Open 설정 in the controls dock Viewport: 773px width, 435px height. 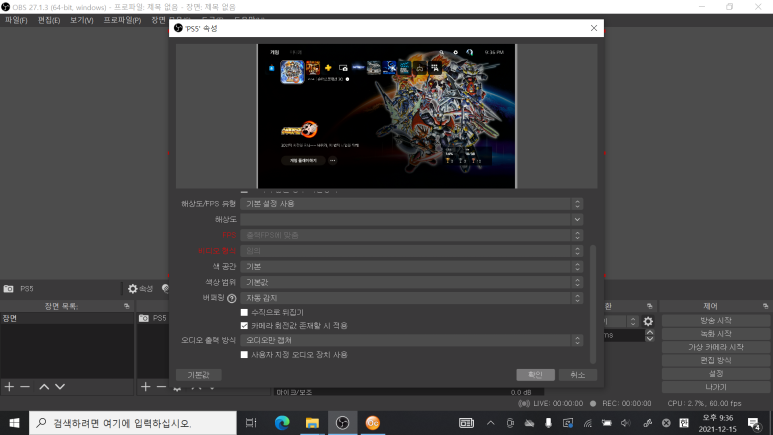[x=716, y=374]
